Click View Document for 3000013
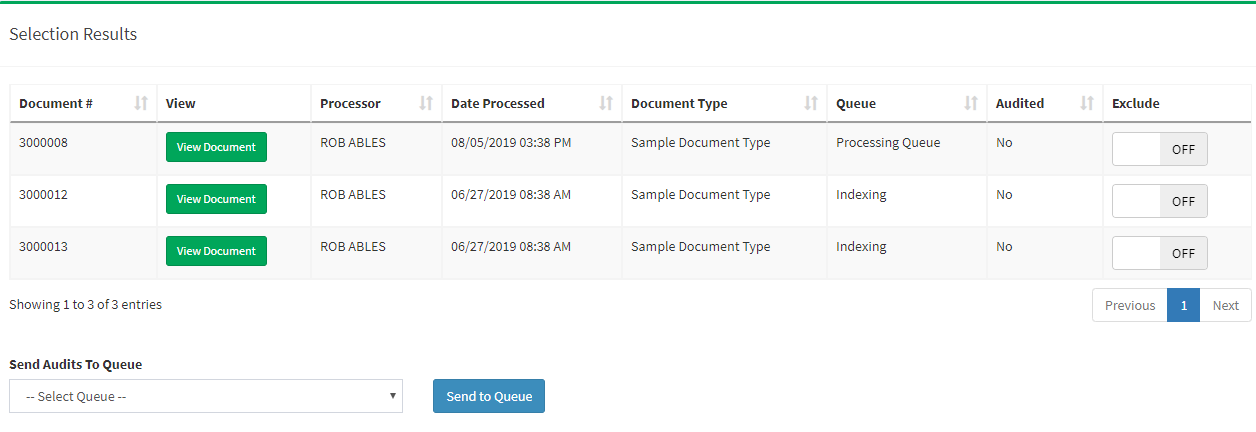 (x=216, y=251)
